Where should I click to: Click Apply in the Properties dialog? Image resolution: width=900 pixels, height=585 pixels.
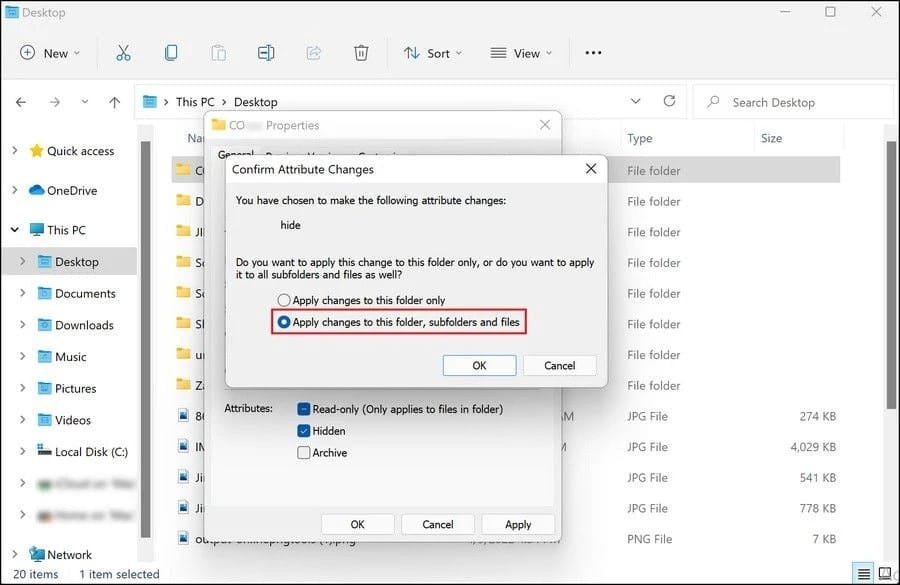(518, 523)
